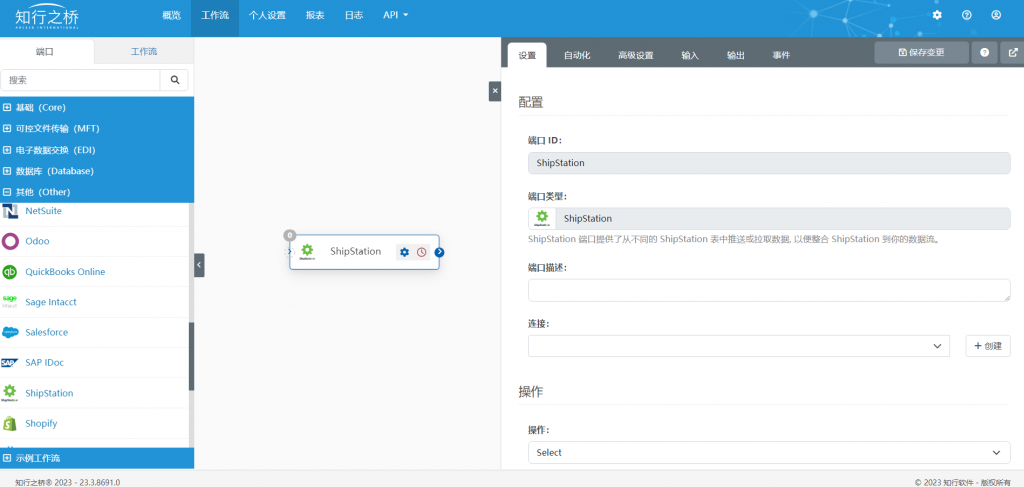Open the 连接 connection dropdown
Viewport: 1024px width, 487px height.
pos(739,346)
